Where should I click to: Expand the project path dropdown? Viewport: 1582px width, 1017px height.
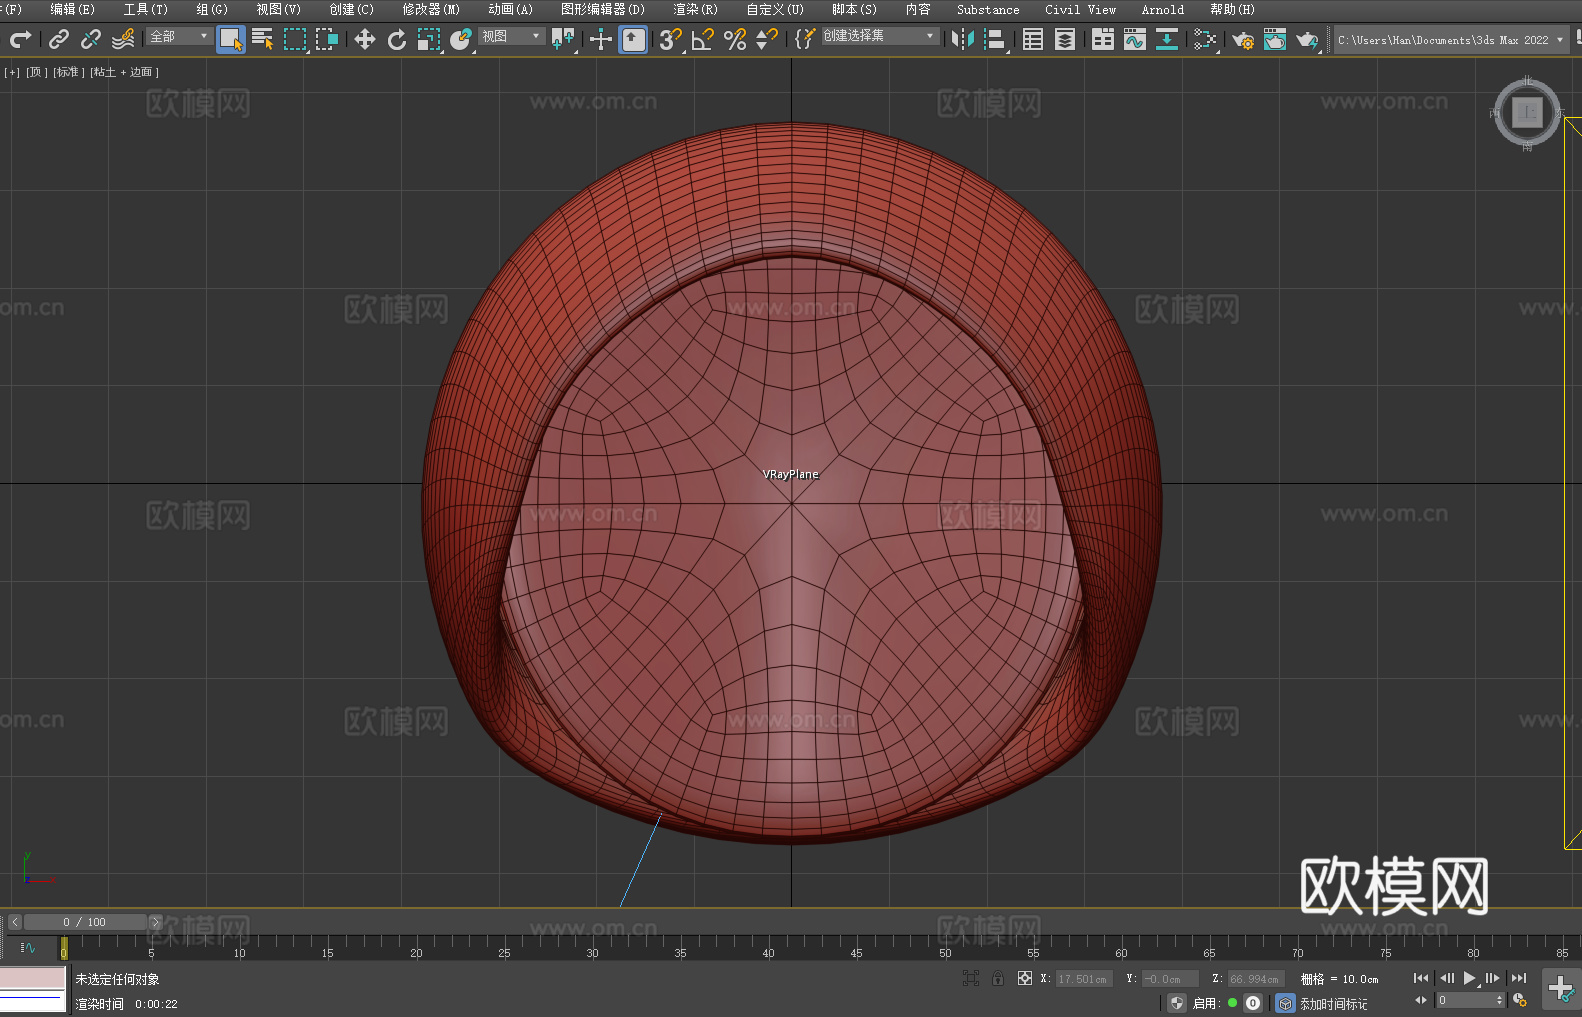pos(1559,40)
